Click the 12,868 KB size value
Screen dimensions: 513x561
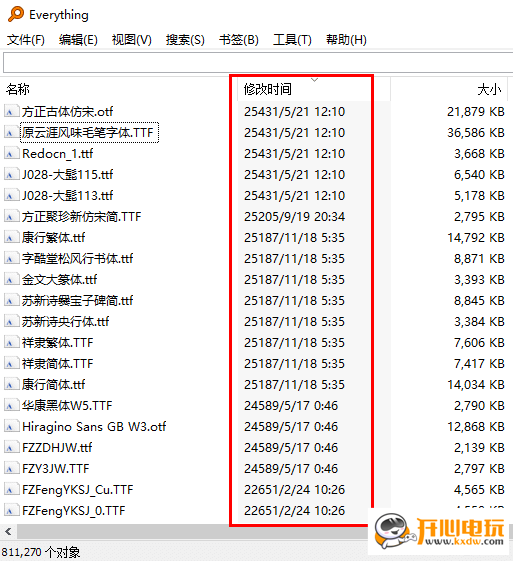pos(476,426)
